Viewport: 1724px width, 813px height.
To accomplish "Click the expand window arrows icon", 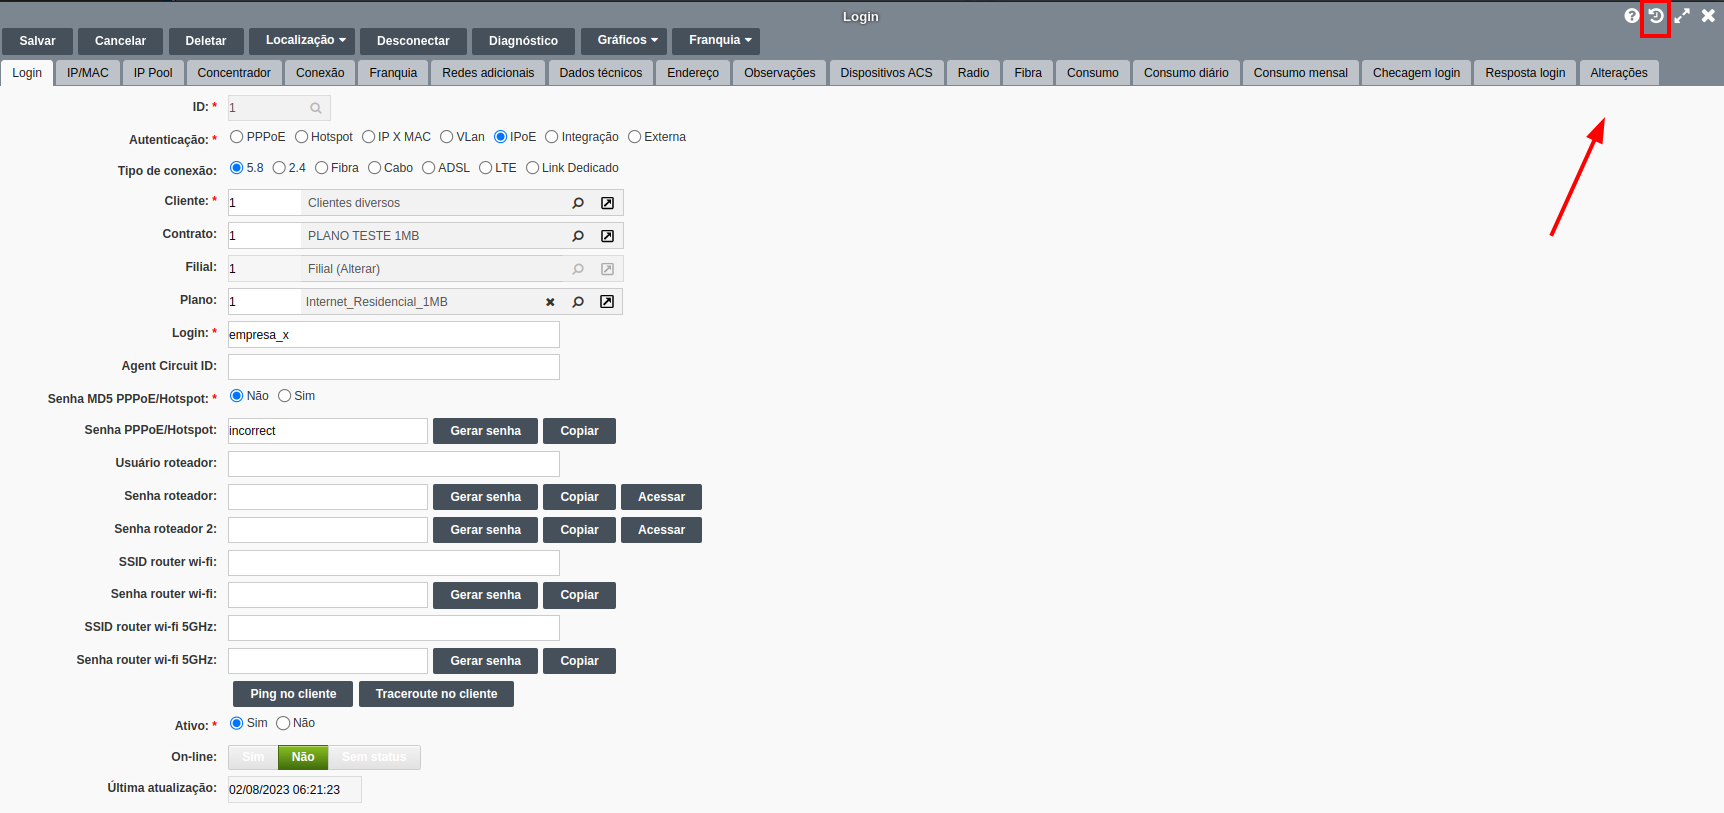I will (x=1682, y=16).
